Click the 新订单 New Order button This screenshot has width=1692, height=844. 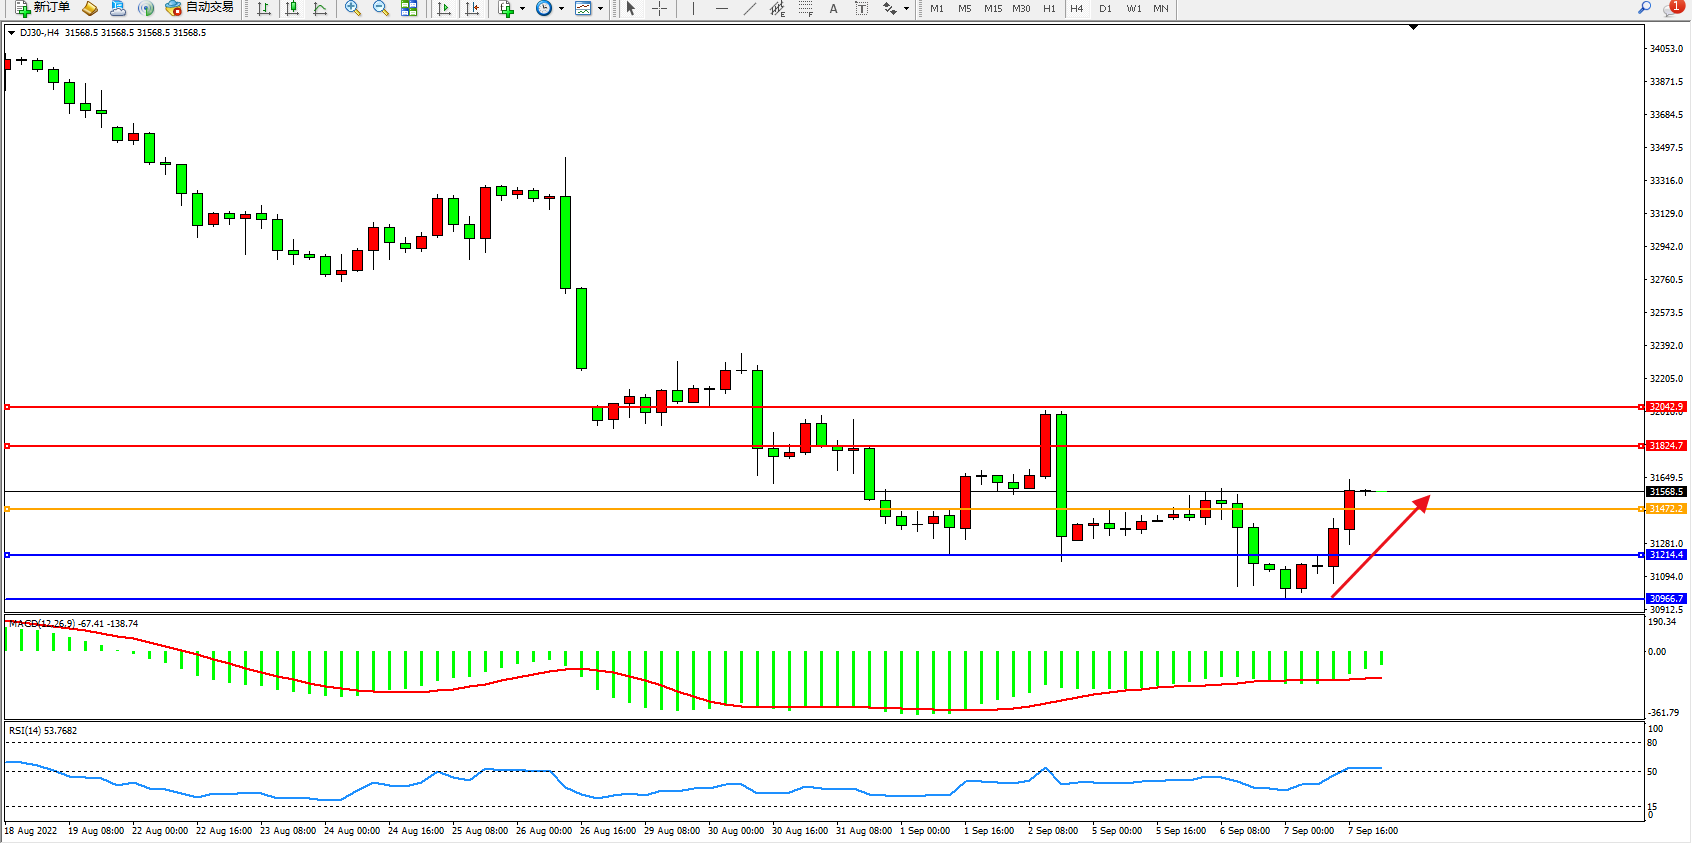[x=42, y=8]
